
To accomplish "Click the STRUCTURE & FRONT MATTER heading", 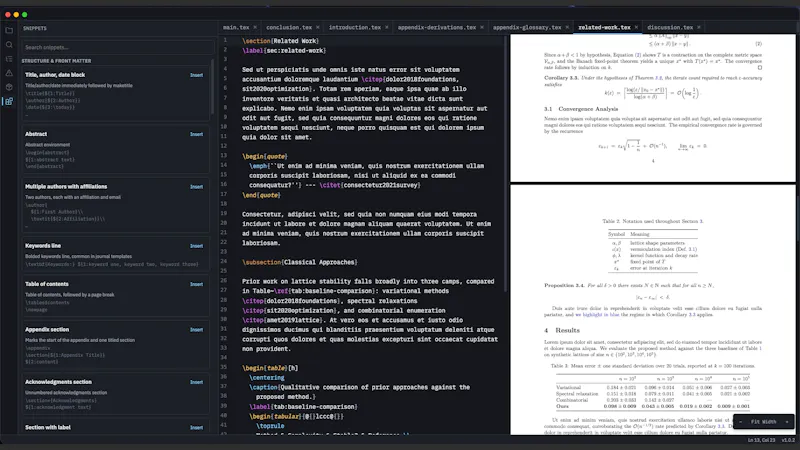I will click(x=56, y=61).
